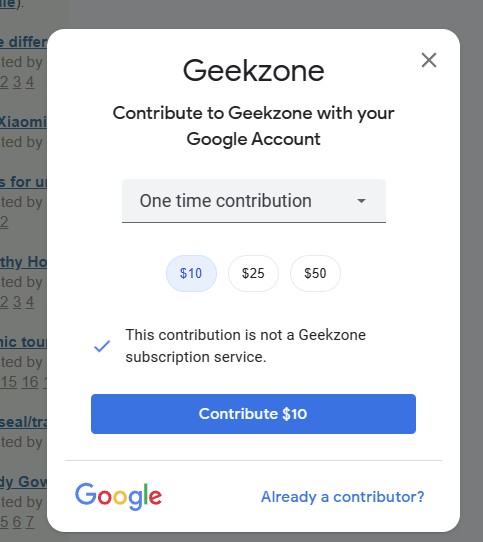This screenshot has height=542, width=483.
Task: Open the partially hidden 'differ' thread link
Action: [23, 42]
